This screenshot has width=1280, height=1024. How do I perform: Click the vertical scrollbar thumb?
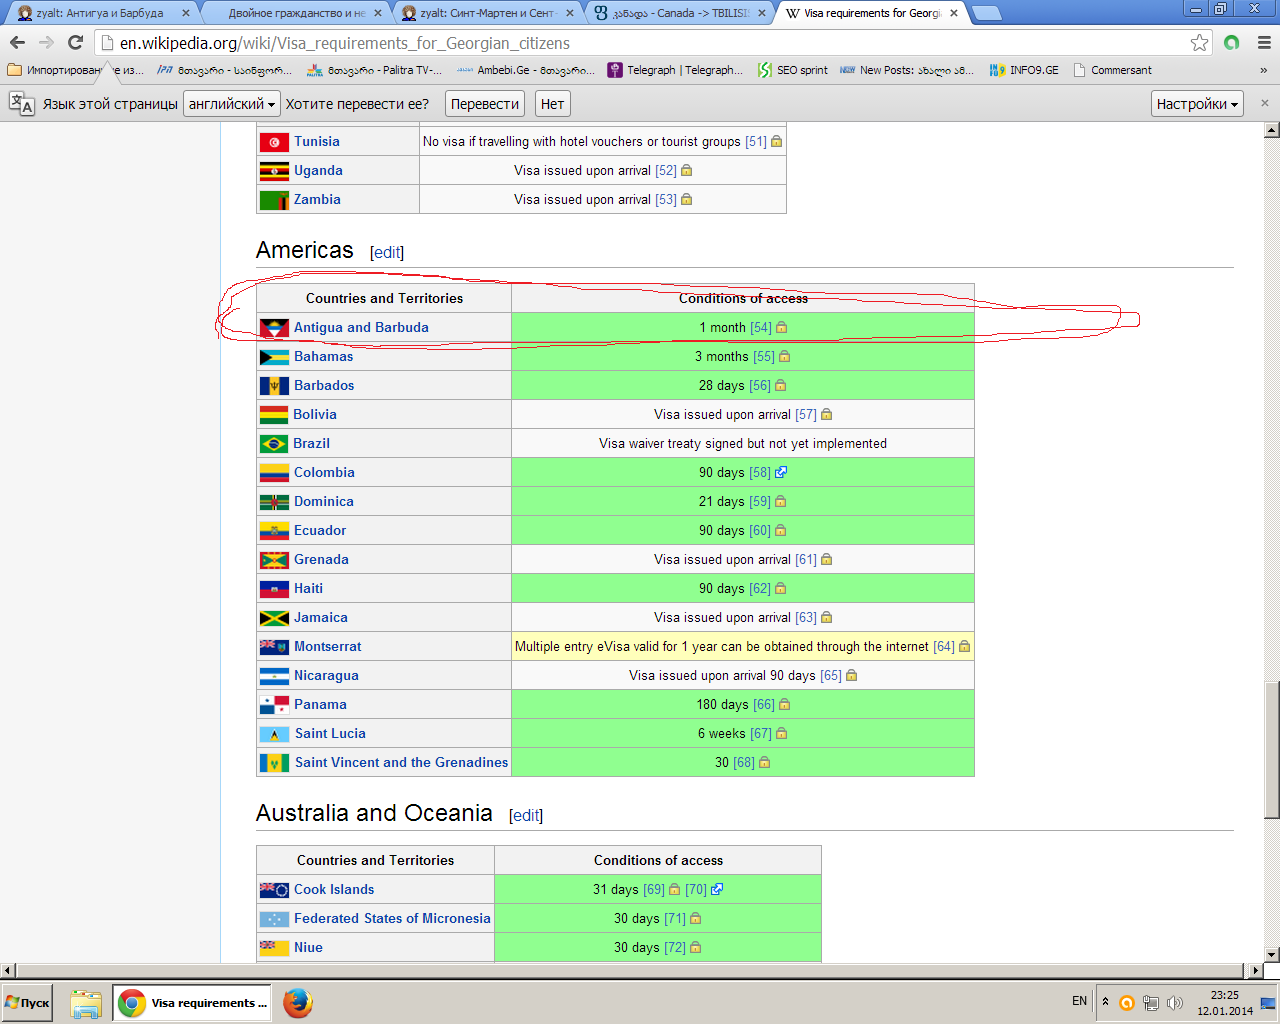click(x=1272, y=750)
